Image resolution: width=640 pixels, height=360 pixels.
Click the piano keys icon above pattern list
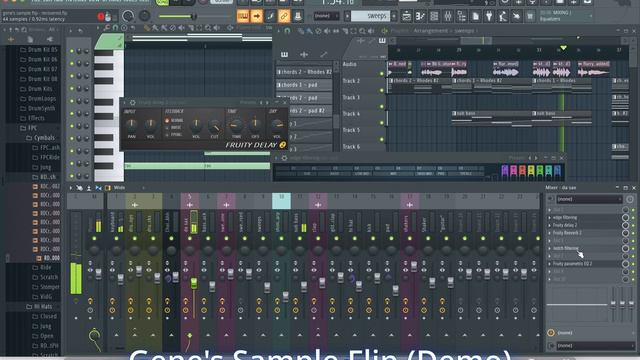[x=284, y=54]
